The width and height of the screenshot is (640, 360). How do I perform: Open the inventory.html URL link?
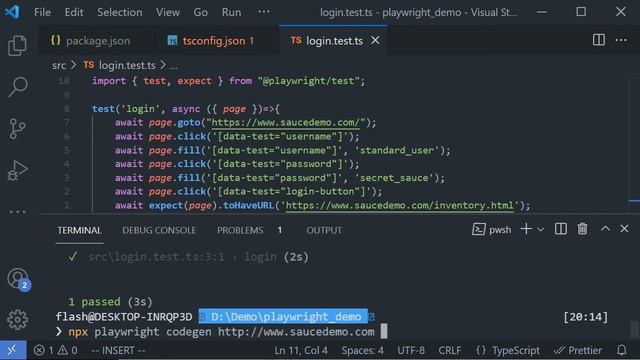[x=400, y=205]
